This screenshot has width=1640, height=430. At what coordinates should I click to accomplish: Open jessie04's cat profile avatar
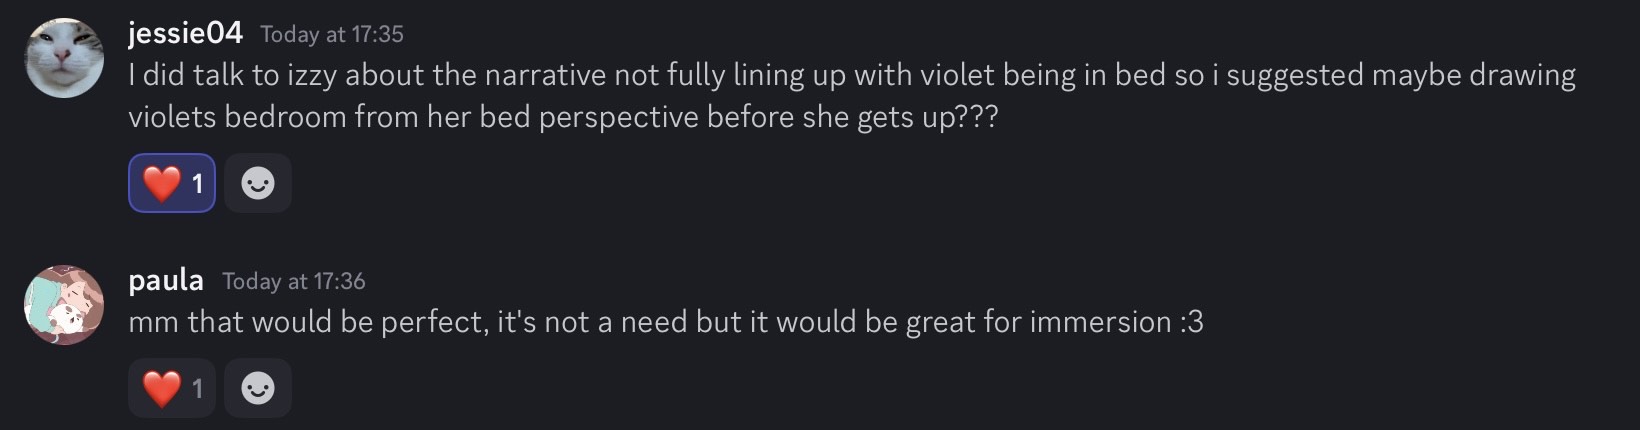[64, 58]
